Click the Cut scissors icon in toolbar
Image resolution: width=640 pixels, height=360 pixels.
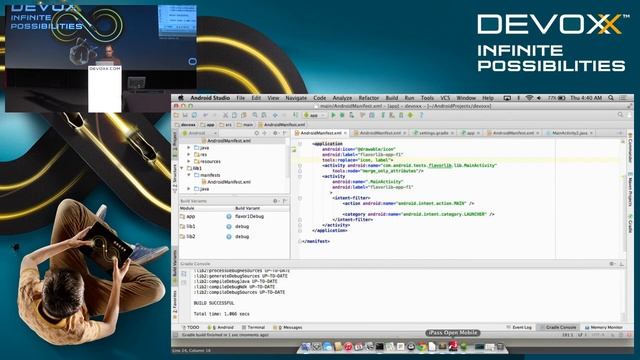(225, 116)
